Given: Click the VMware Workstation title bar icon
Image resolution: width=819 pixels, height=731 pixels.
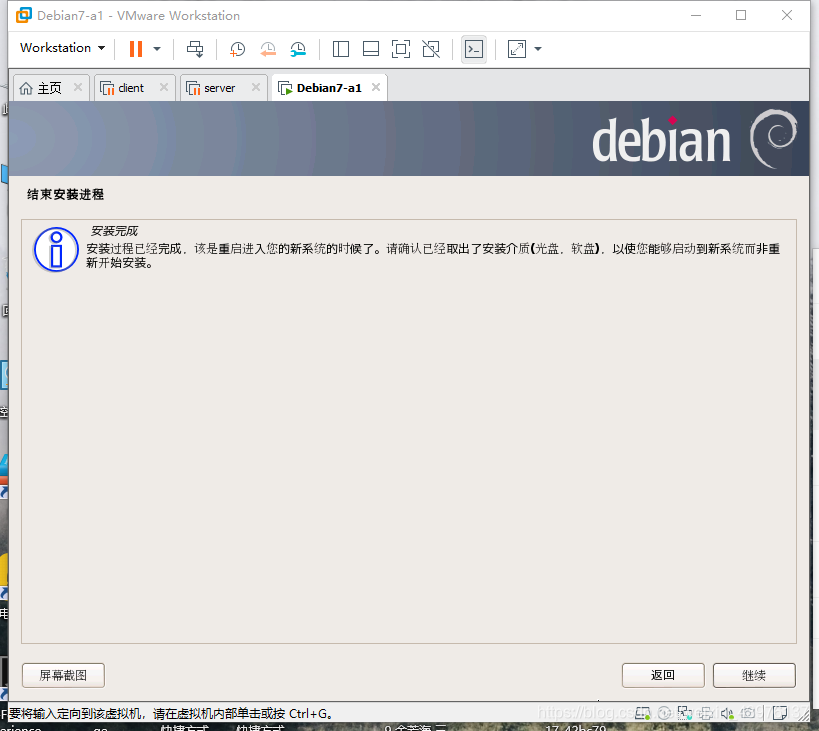Looking at the screenshot, I should [x=24, y=16].
